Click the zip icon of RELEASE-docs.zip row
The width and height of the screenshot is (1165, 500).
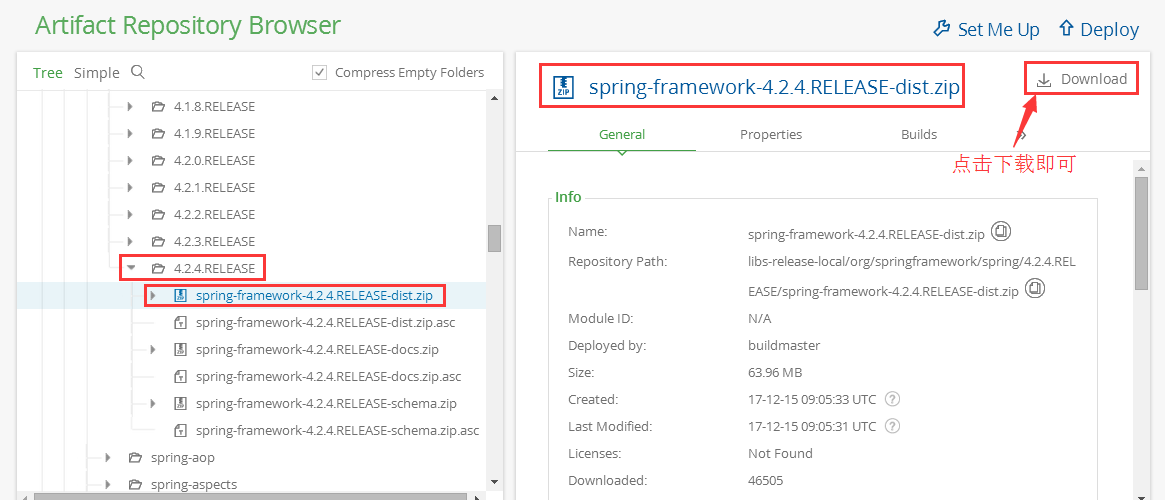click(x=180, y=349)
